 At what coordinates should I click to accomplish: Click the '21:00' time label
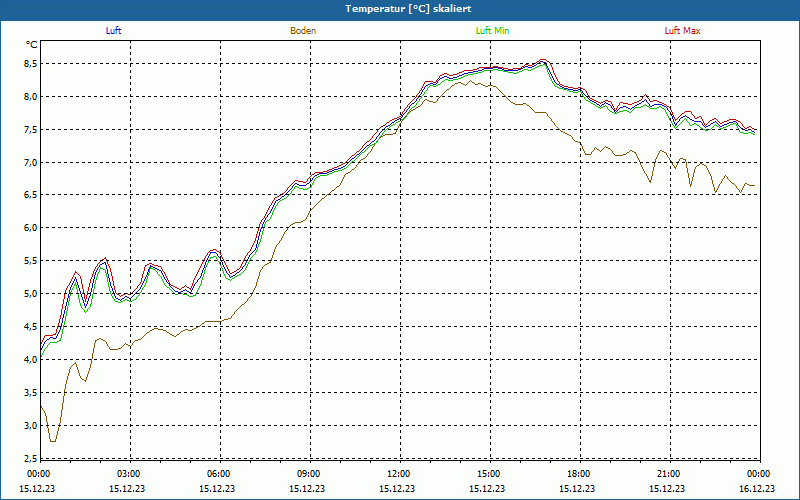click(668, 474)
